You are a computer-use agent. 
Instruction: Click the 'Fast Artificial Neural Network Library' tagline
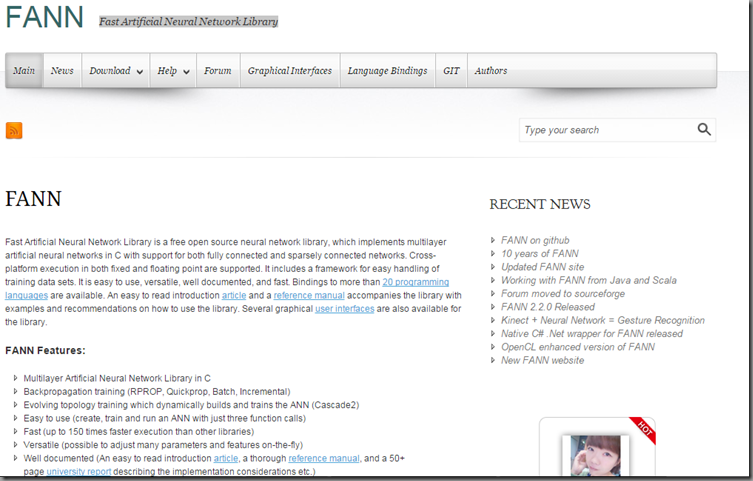click(x=188, y=22)
